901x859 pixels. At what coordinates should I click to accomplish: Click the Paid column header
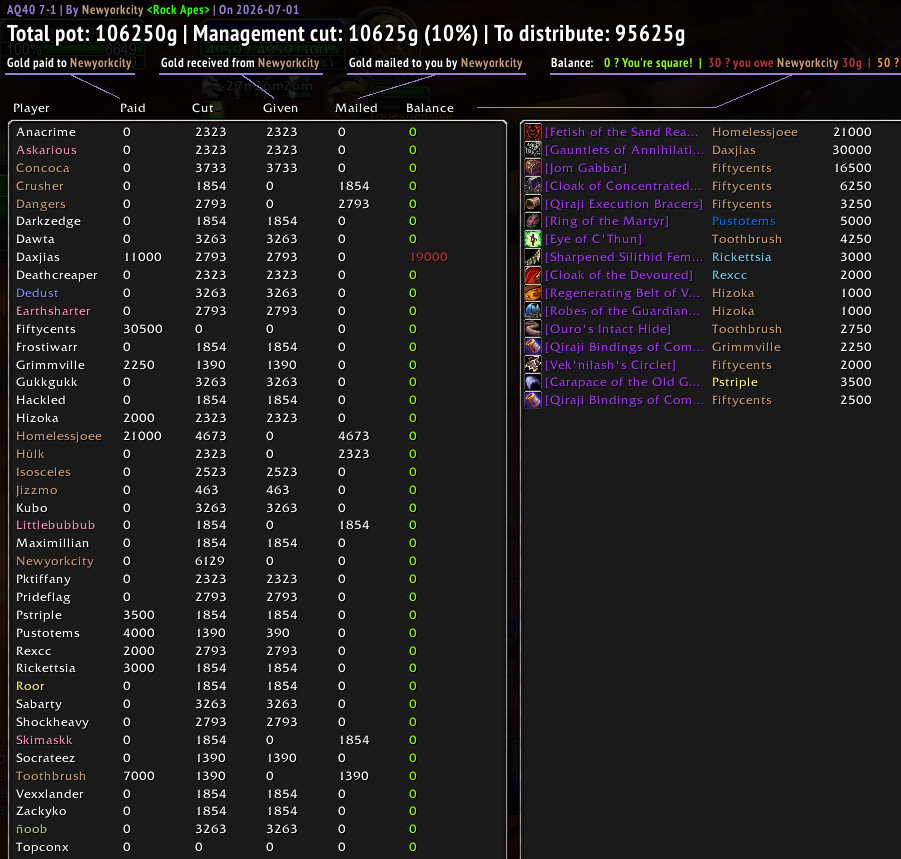[x=133, y=108]
